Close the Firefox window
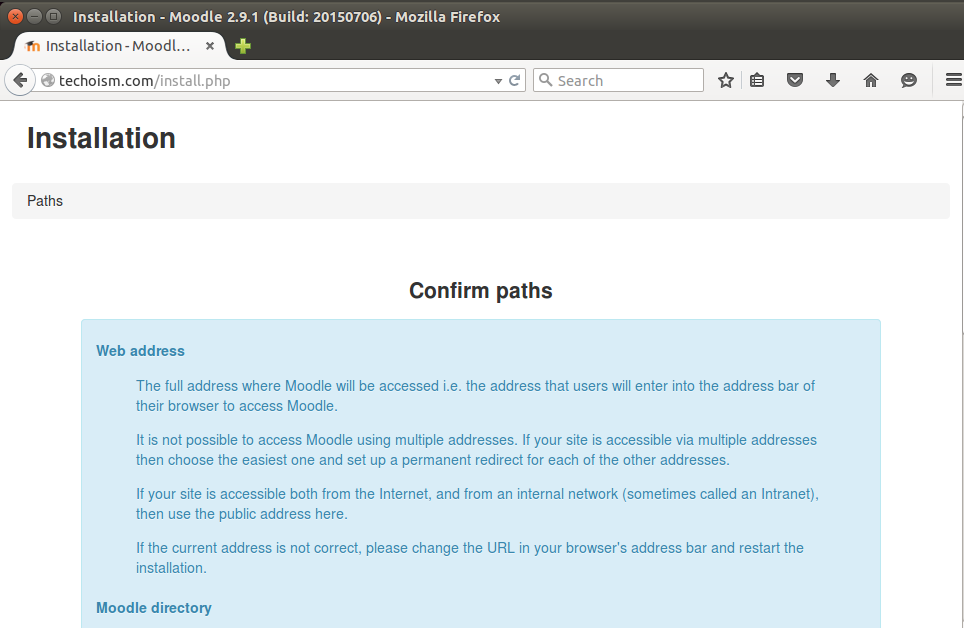Screen dimensions: 964x628 coord(15,16)
